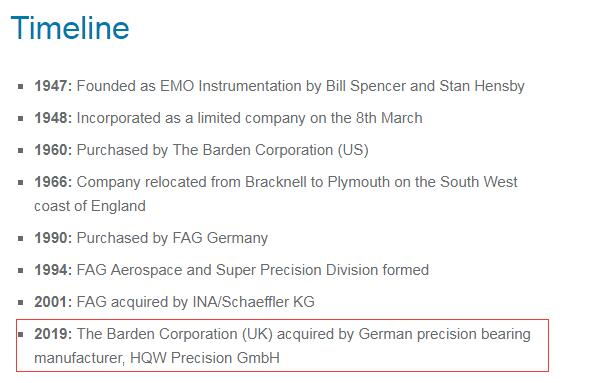Click the 'manufacturer, HQW Precision GmbH' line
606x383 pixels.
tap(157, 358)
